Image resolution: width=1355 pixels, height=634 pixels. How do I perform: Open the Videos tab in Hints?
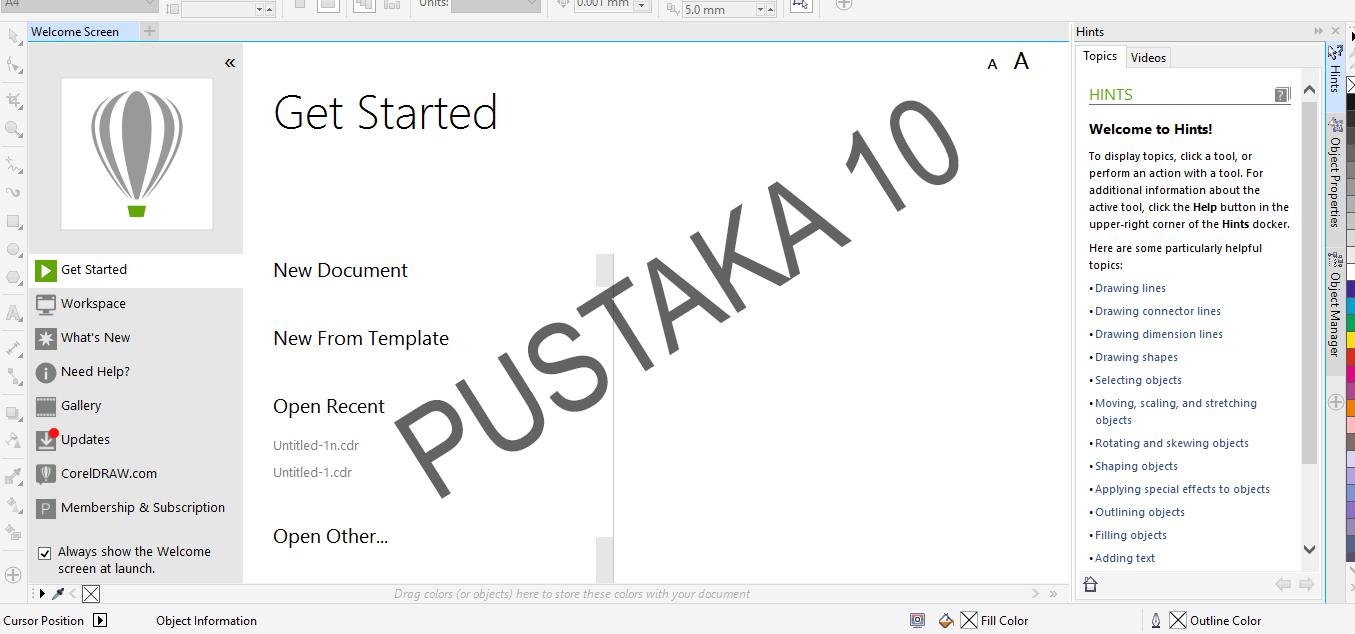click(x=1148, y=58)
